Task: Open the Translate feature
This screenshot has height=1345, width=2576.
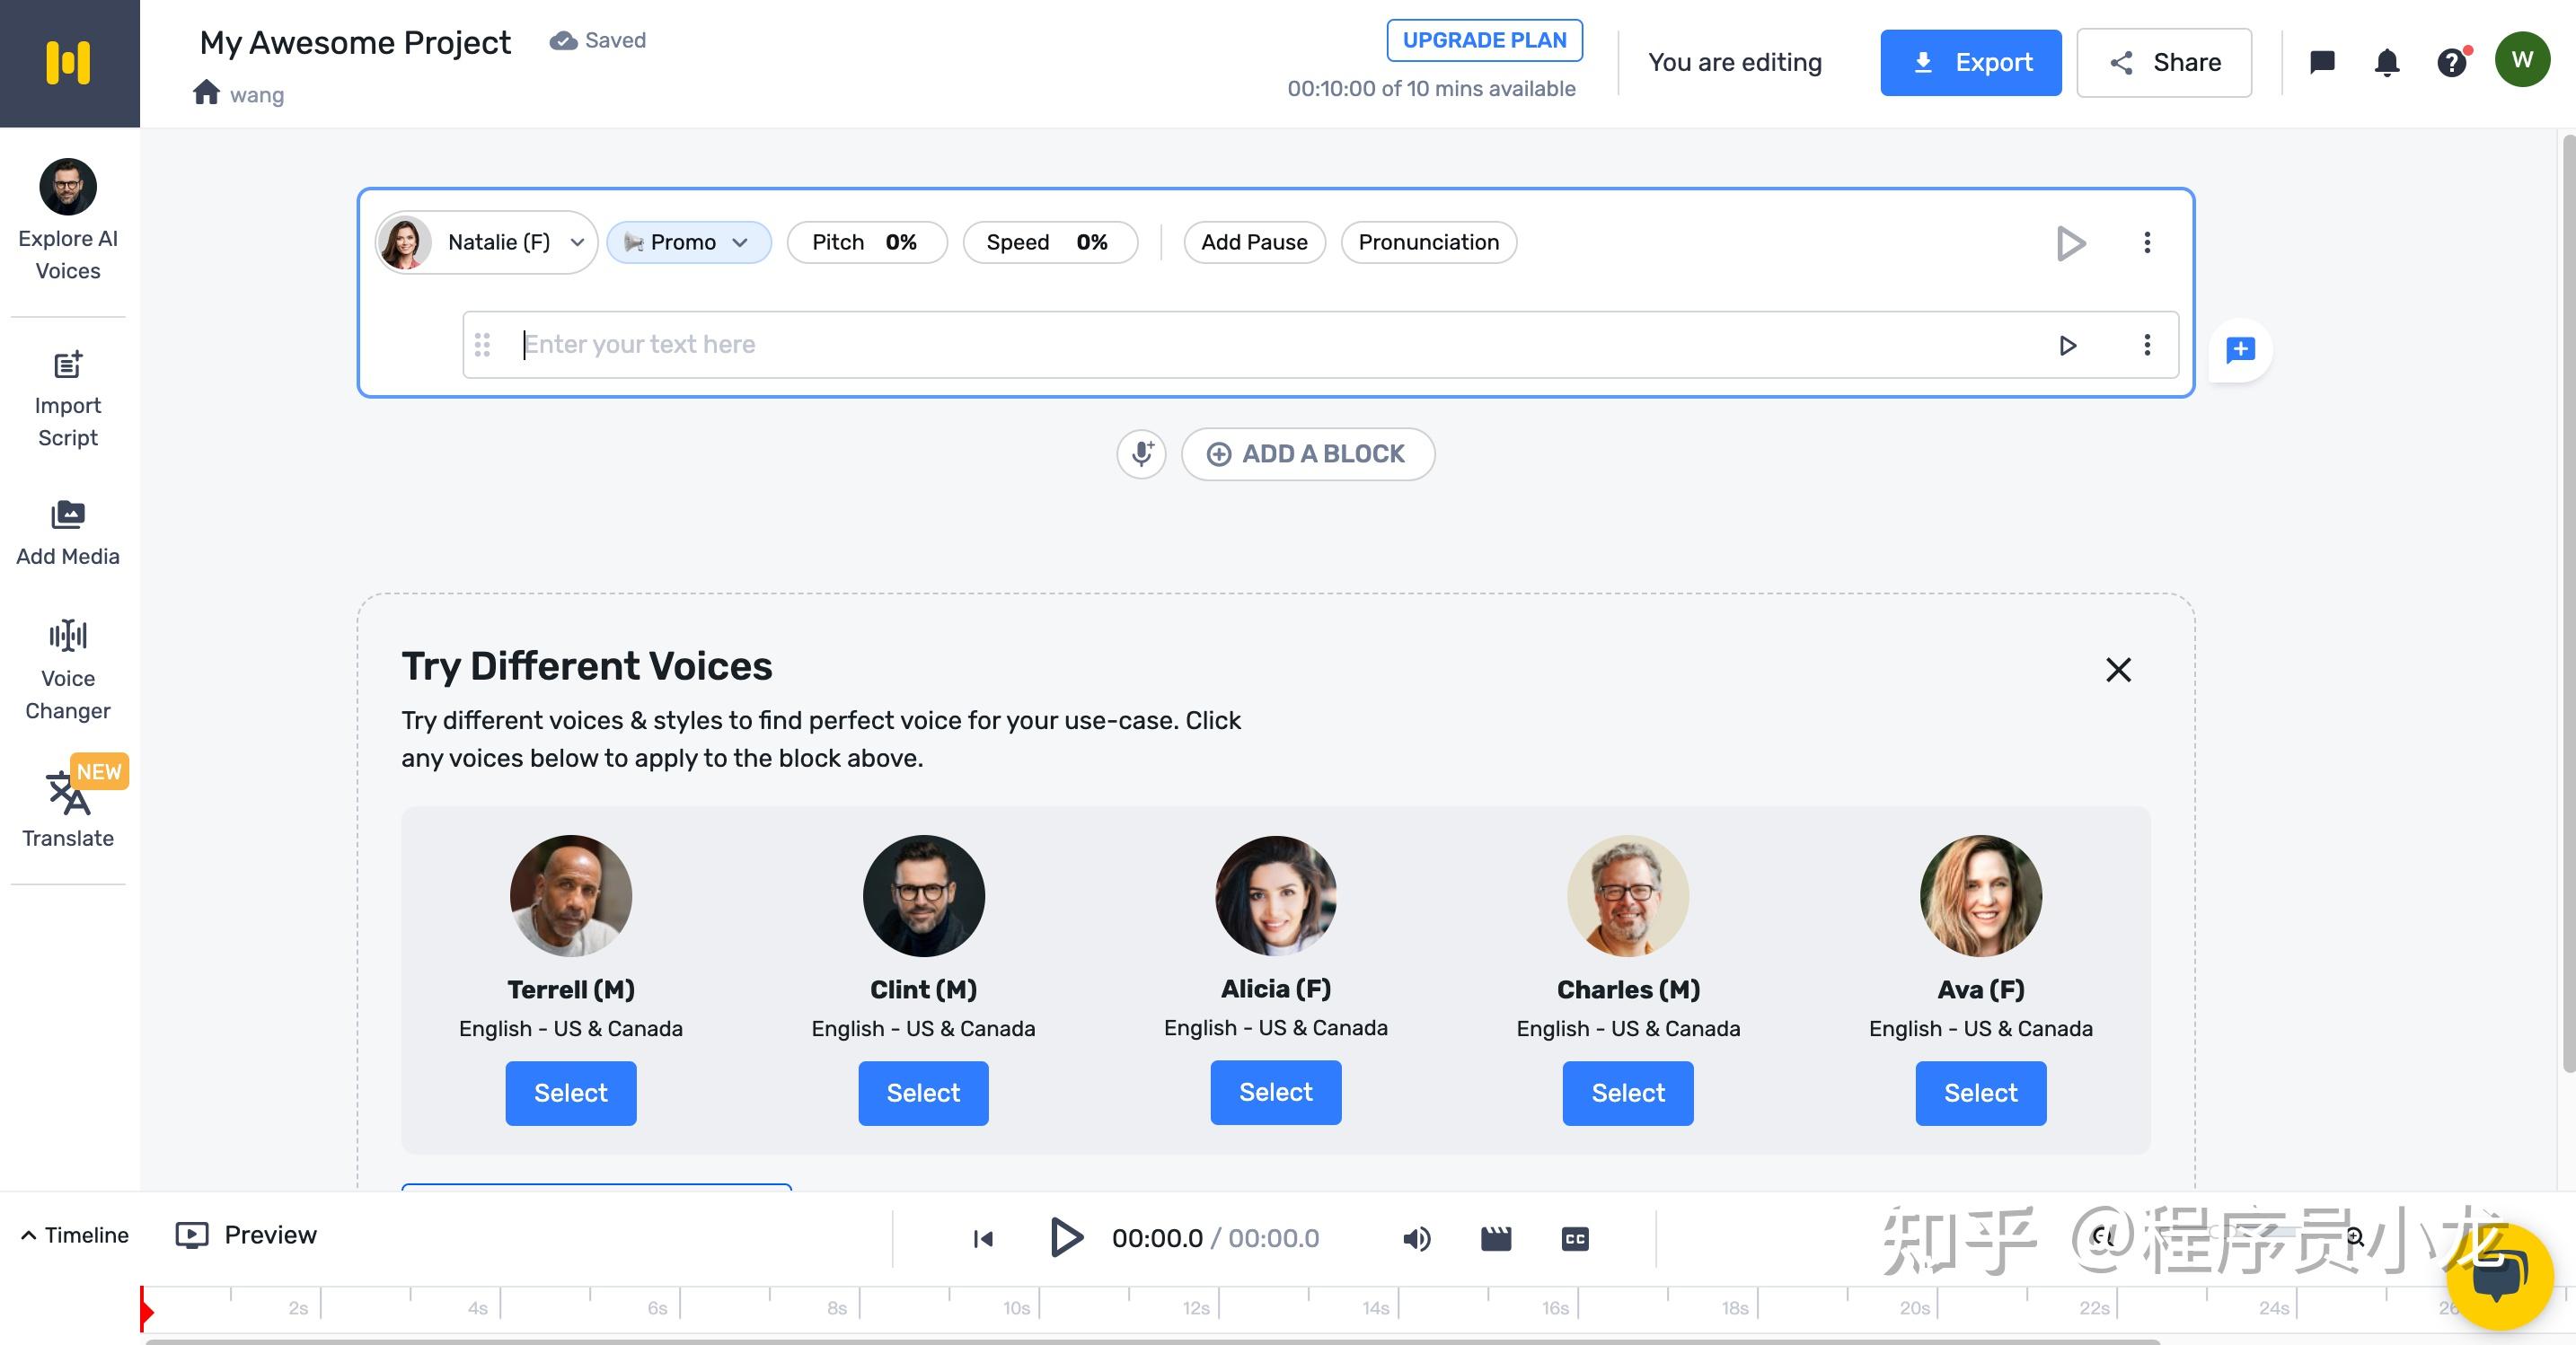Action: pos(67,808)
